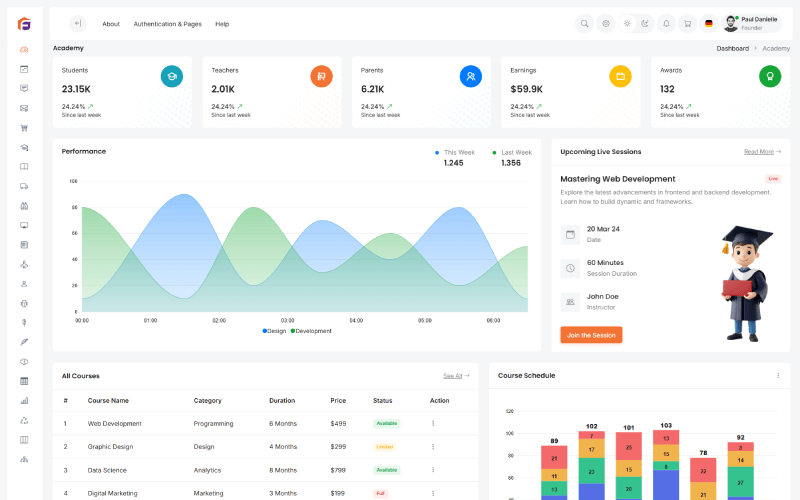Open the search icon in header
The image size is (800, 500).
pyautogui.click(x=585, y=23)
